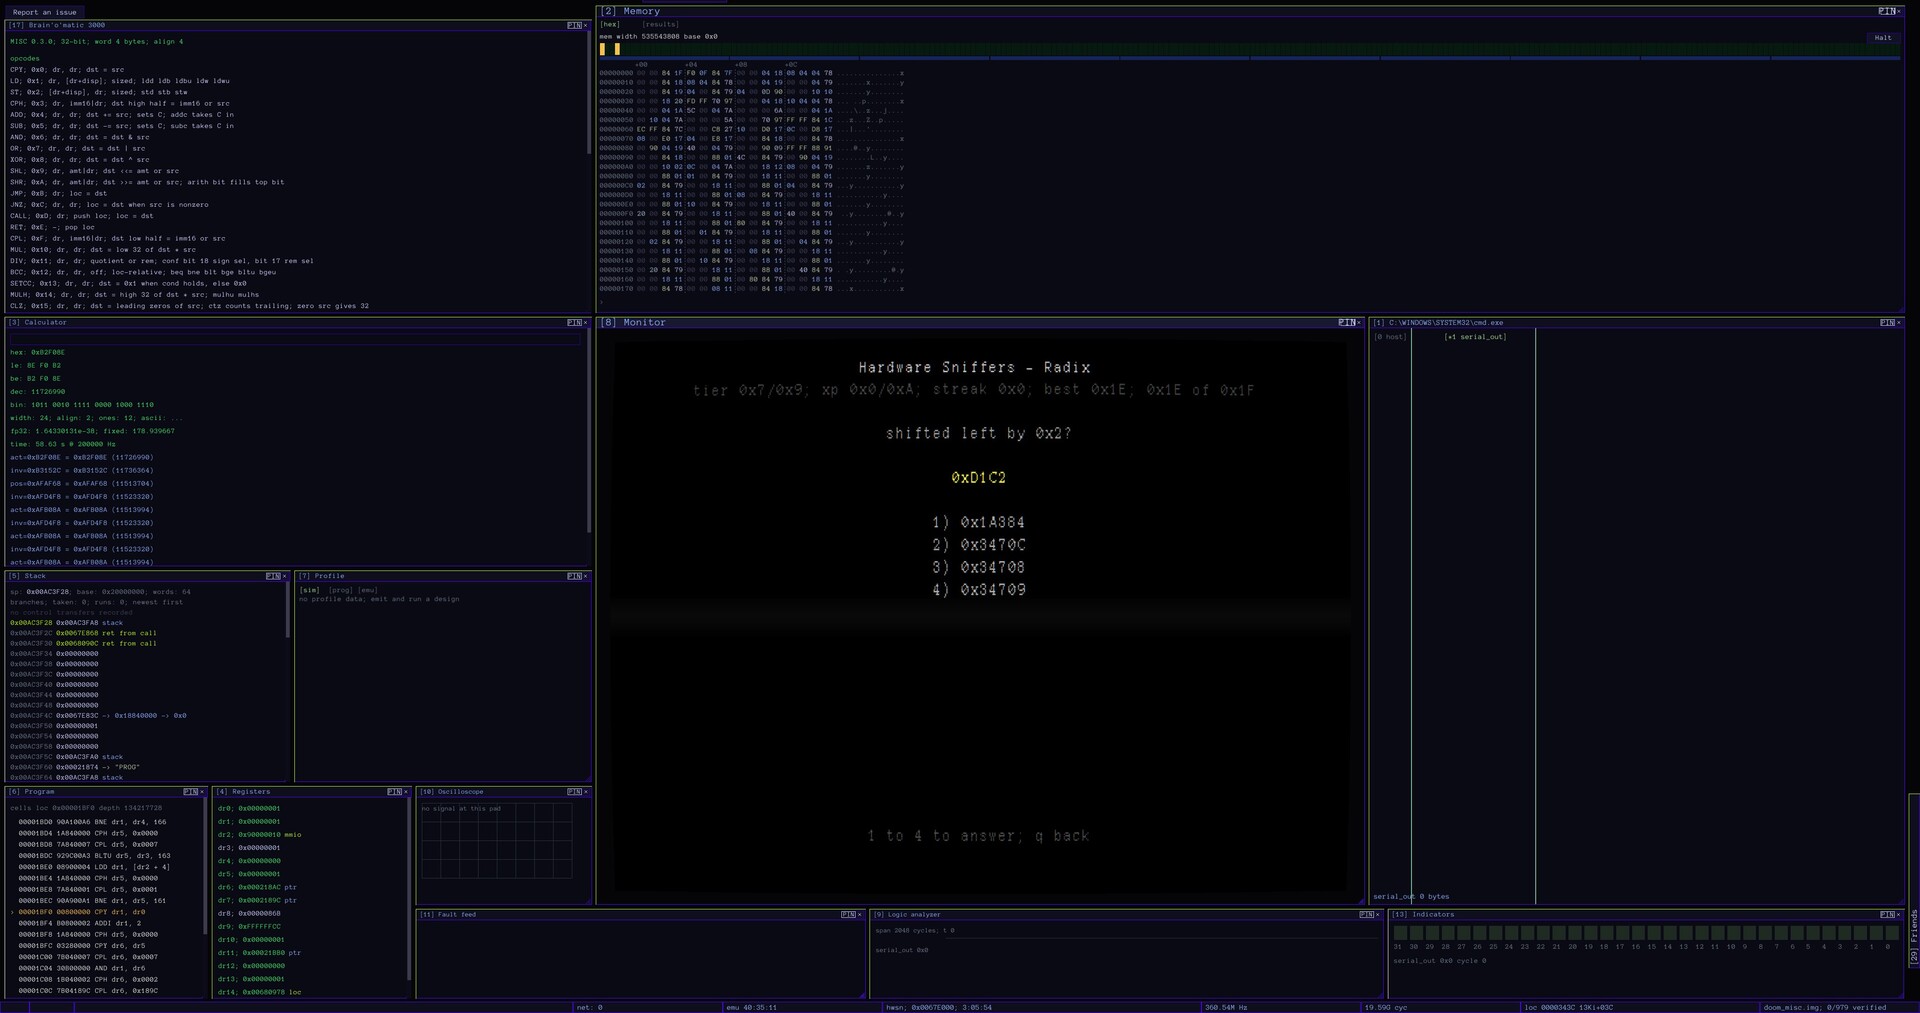Screen dimensions: 1920x1013
Task: Pick answer 4) 0x34709 in Monitor
Action: pos(978,590)
